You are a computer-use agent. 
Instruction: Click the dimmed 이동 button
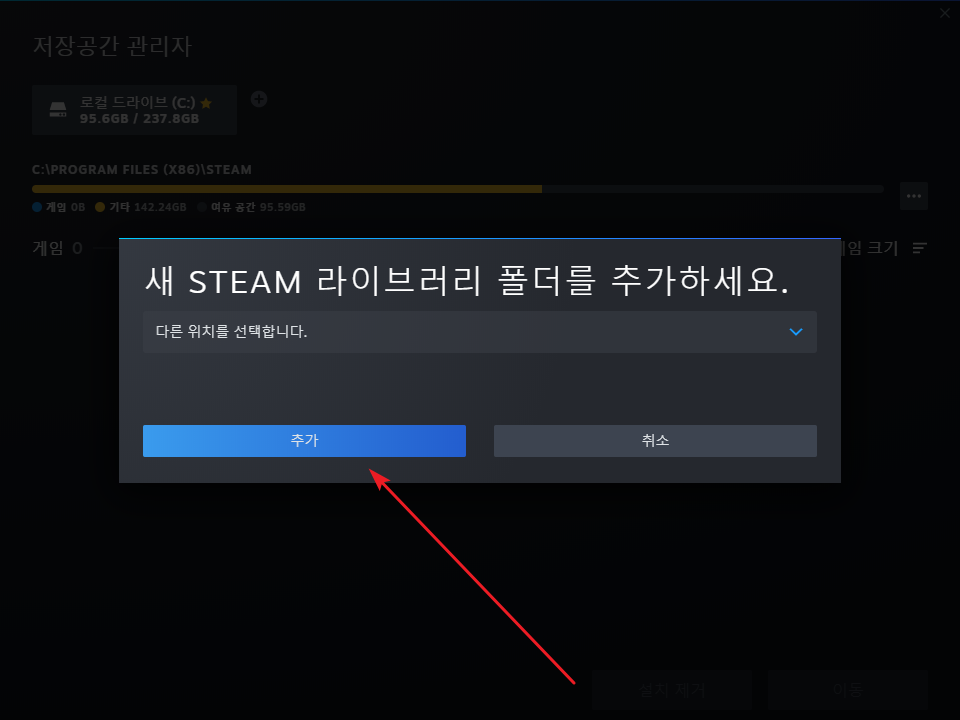pyautogui.click(x=848, y=690)
